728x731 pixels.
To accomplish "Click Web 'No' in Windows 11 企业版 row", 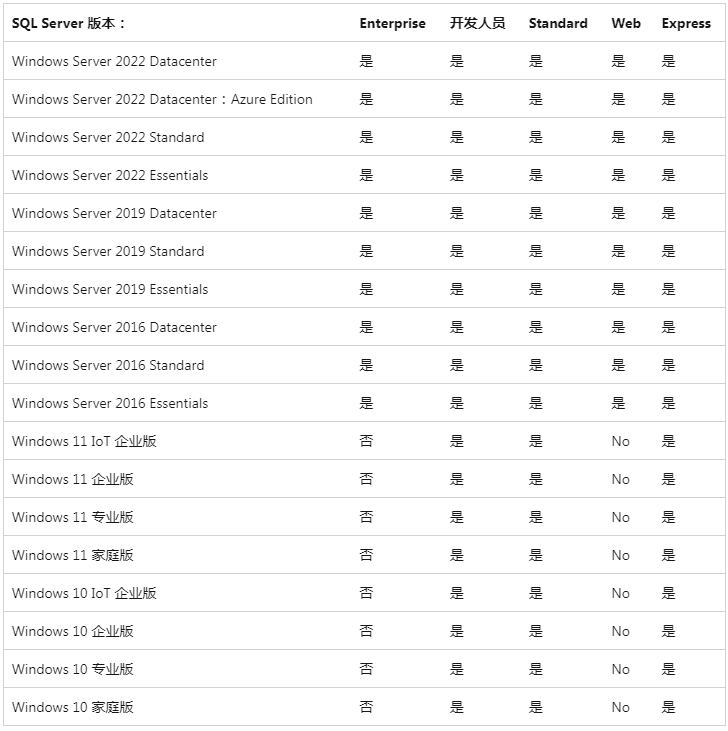I will click(620, 479).
